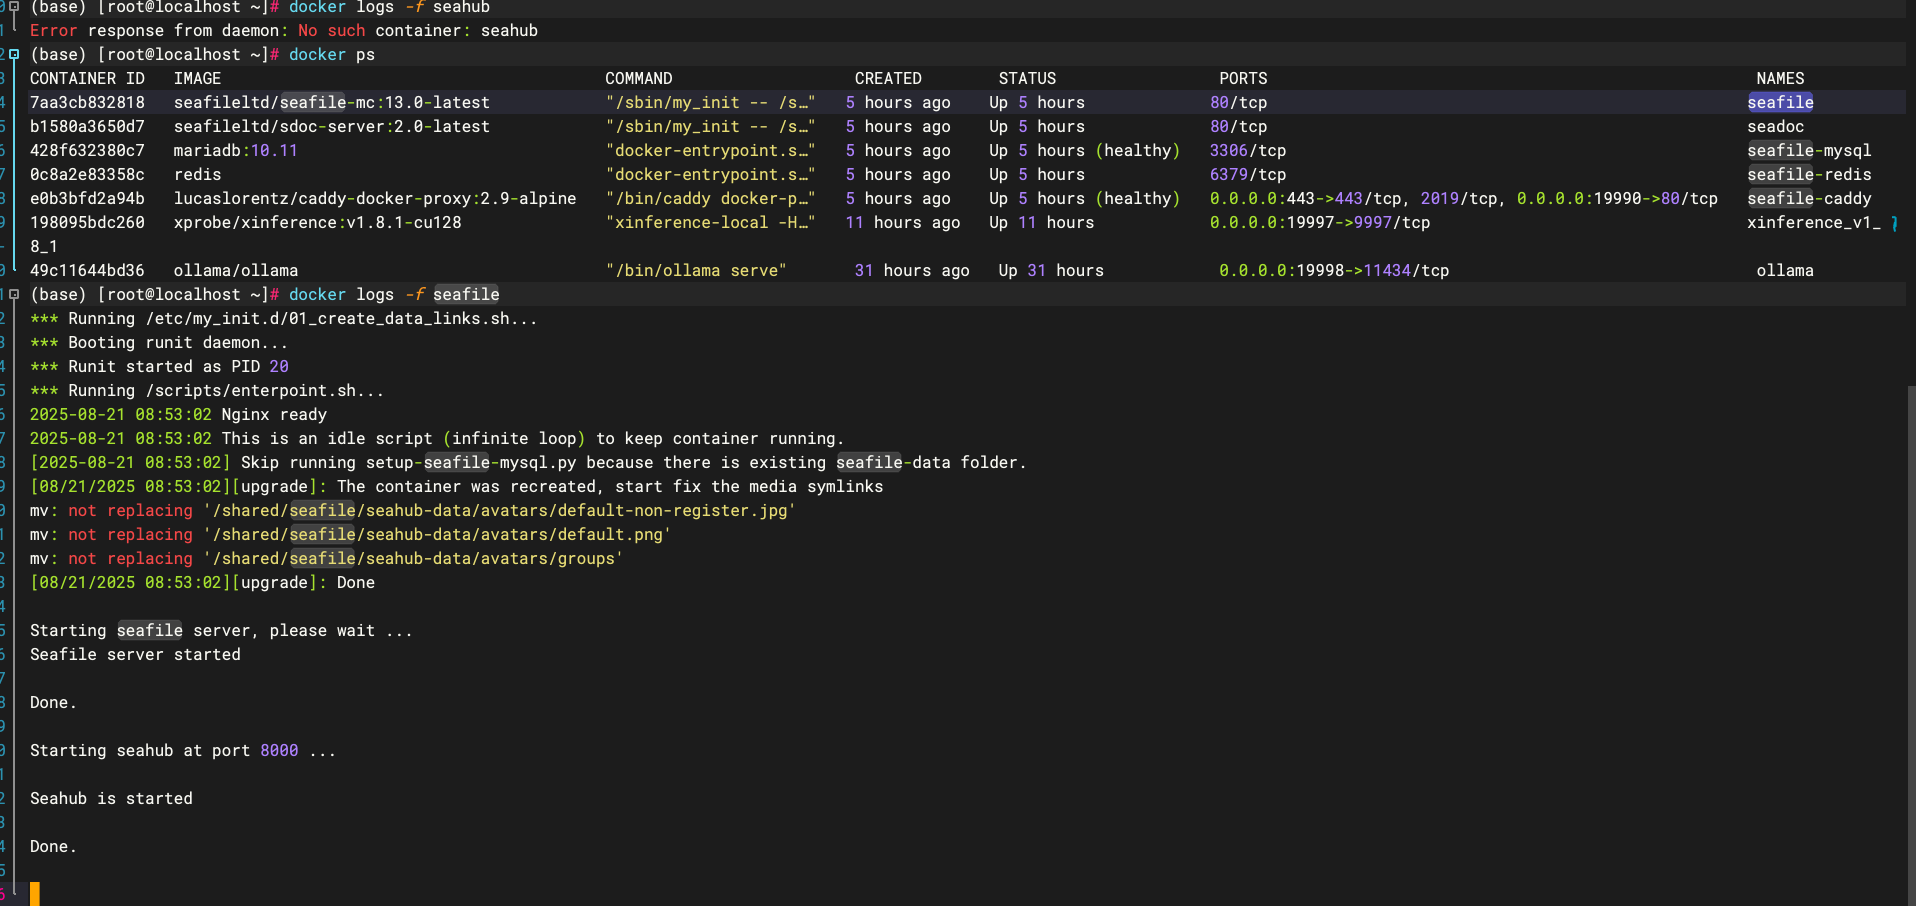1916x906 pixels.
Task: Click the '[upgrade]: Done' log line
Action: pyautogui.click(x=202, y=582)
